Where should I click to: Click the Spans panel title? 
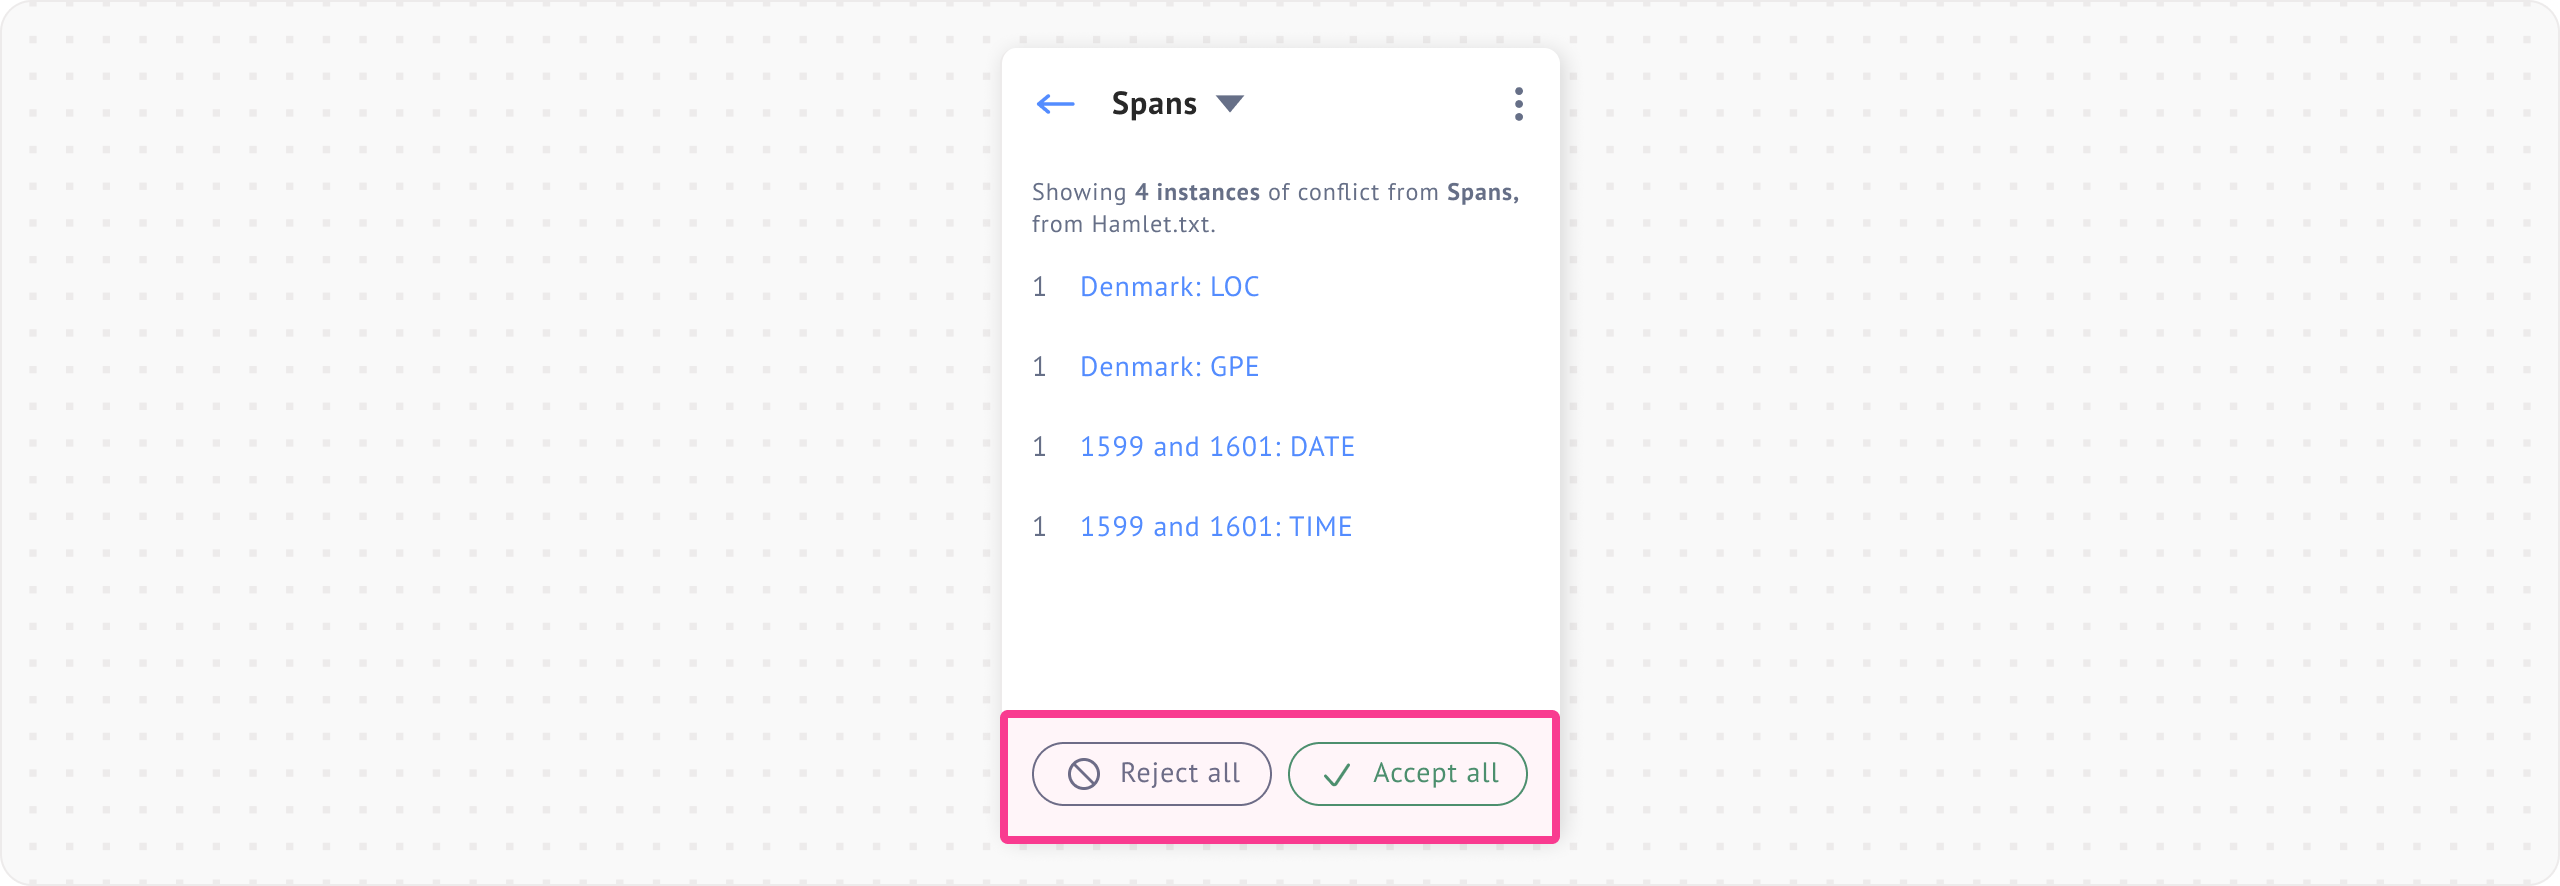[1154, 104]
